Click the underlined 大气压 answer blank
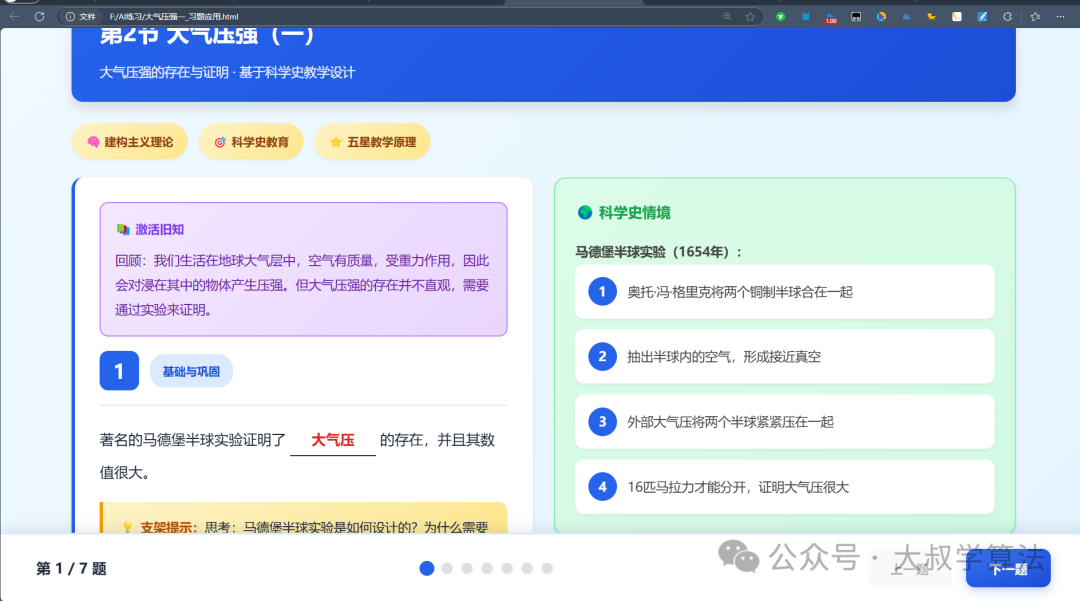 tap(332, 440)
